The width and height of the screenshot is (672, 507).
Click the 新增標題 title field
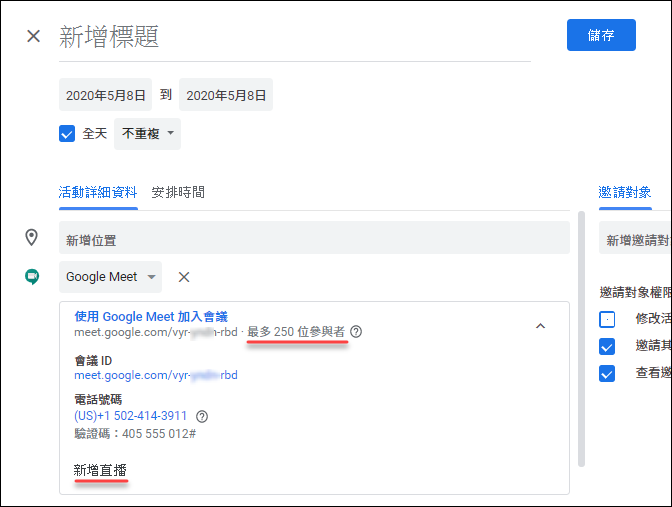tap(295, 37)
